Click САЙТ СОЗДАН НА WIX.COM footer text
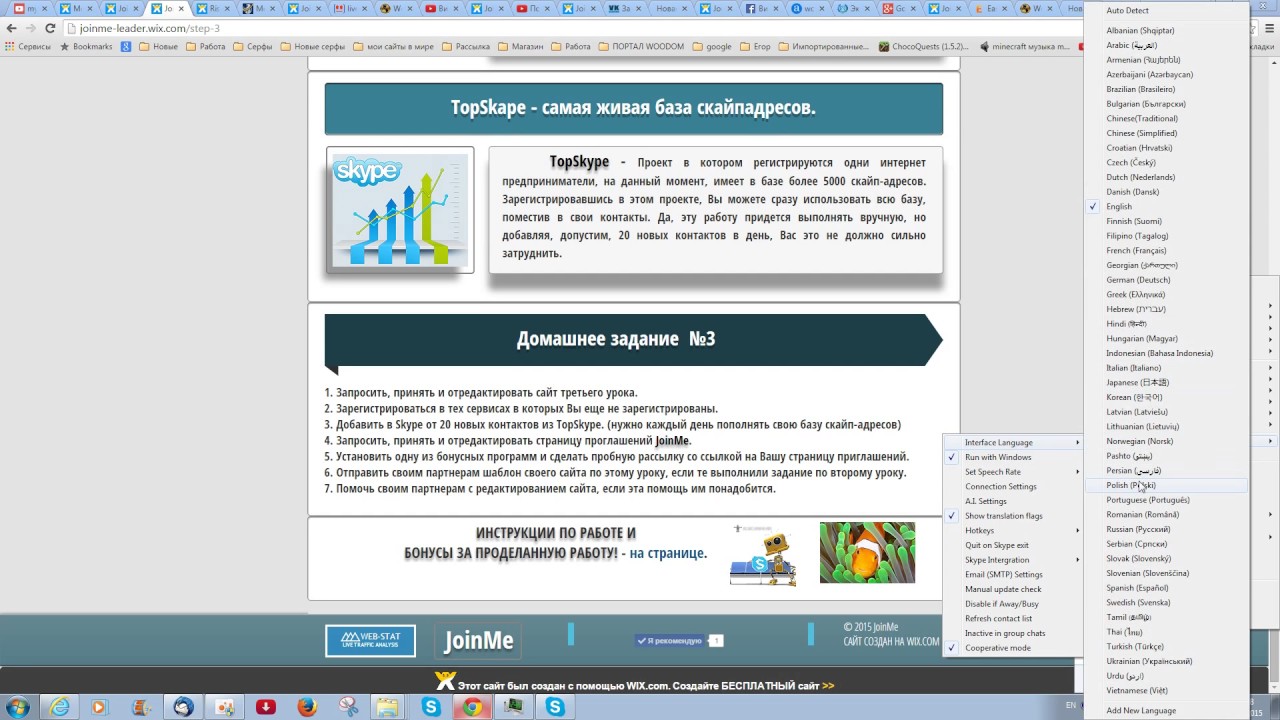The height and width of the screenshot is (720, 1280). [891, 642]
